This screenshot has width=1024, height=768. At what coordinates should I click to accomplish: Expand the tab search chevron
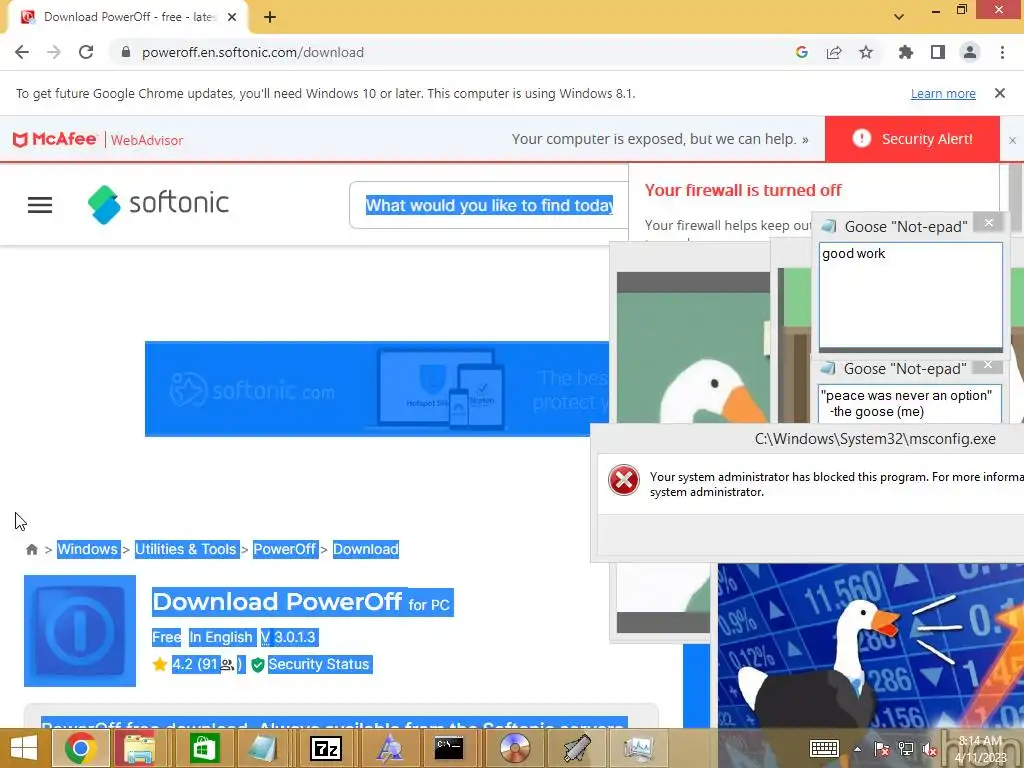click(899, 17)
